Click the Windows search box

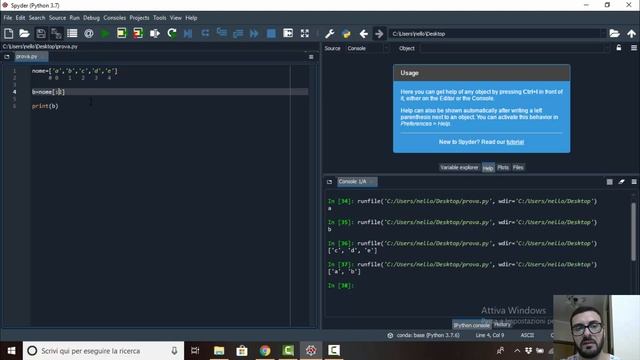coord(103,351)
